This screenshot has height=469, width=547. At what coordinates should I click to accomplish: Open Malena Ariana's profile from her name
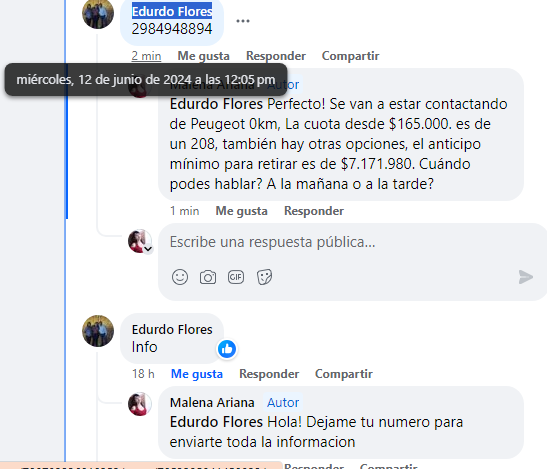click(x=212, y=403)
